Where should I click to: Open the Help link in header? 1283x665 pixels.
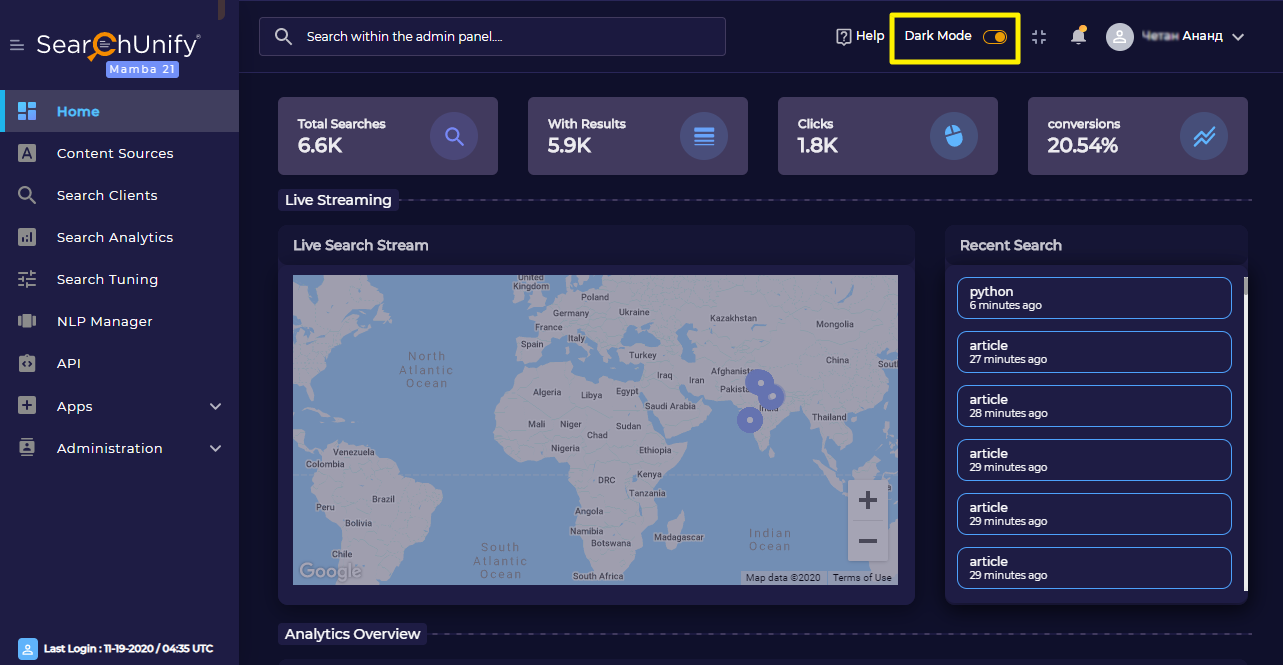pos(860,36)
